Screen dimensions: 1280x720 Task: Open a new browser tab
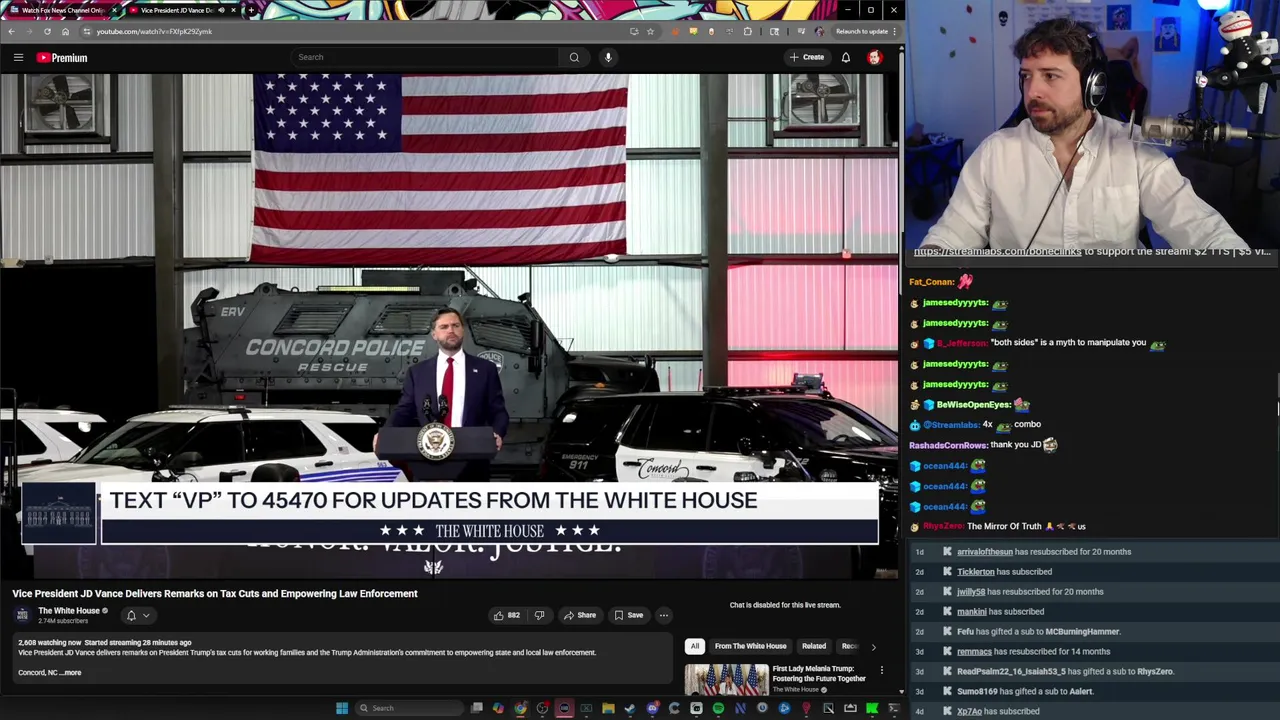250,10
